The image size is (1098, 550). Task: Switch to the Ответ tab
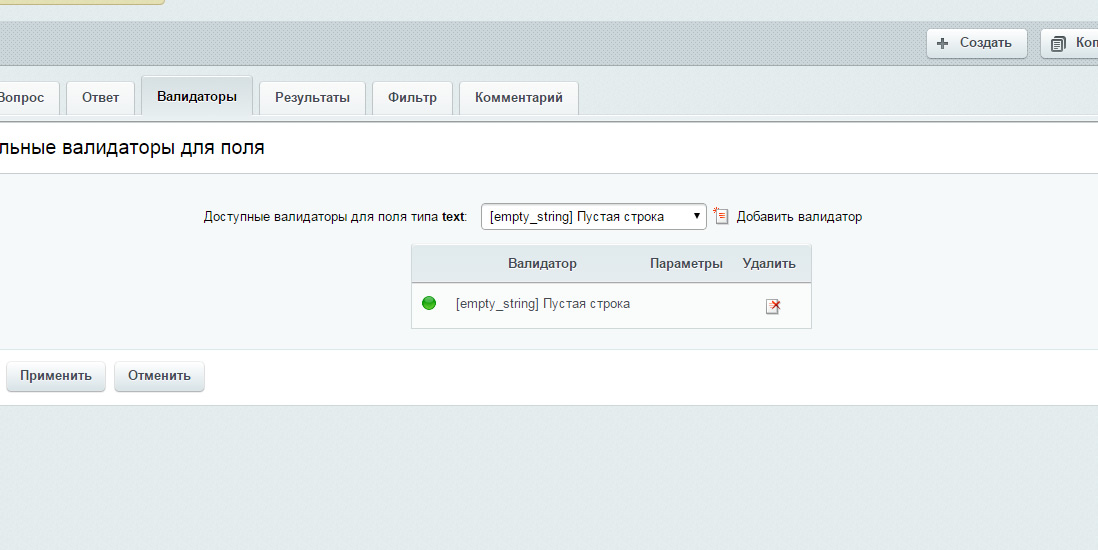click(100, 98)
